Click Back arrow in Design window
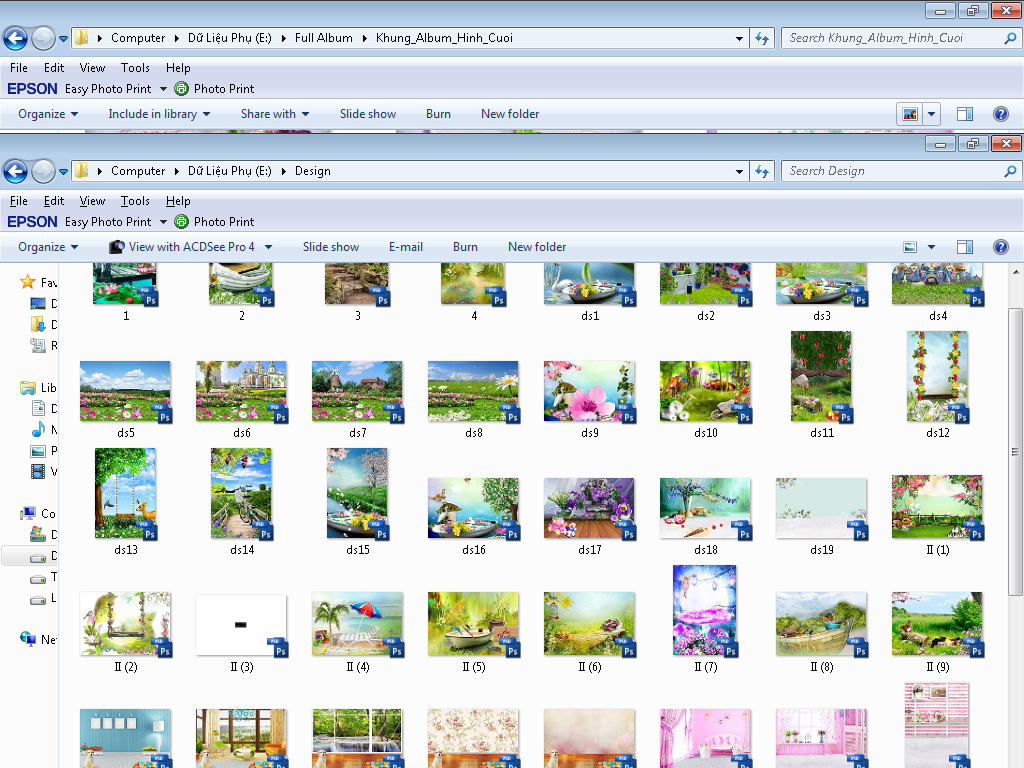This screenshot has width=1024, height=768. point(16,172)
